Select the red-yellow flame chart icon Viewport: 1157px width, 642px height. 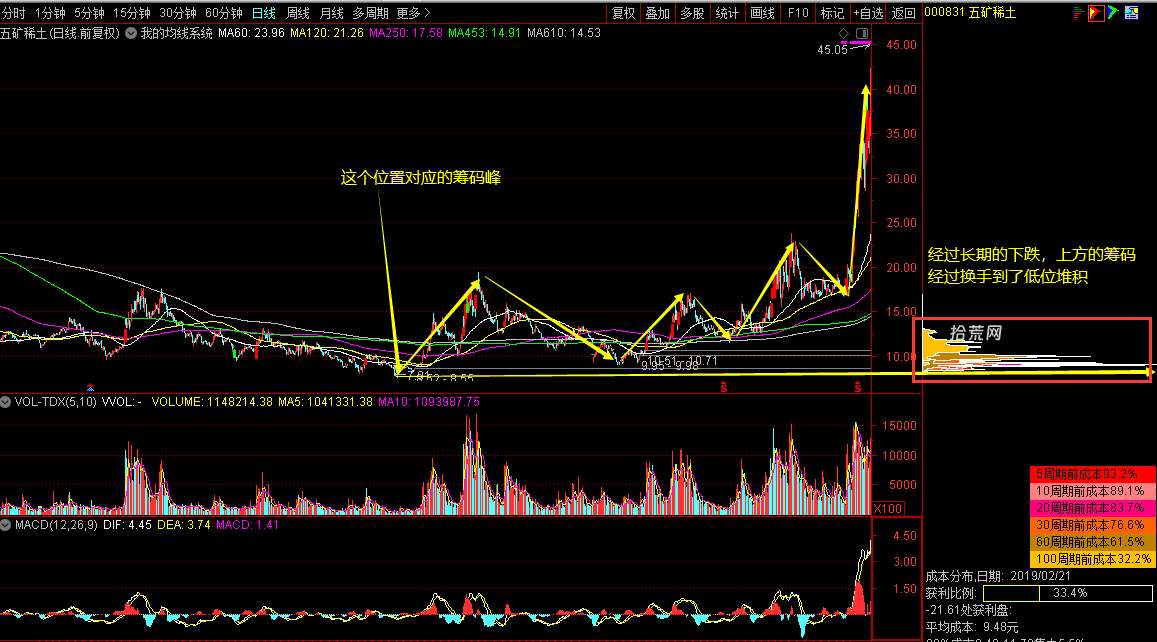[x=1096, y=13]
